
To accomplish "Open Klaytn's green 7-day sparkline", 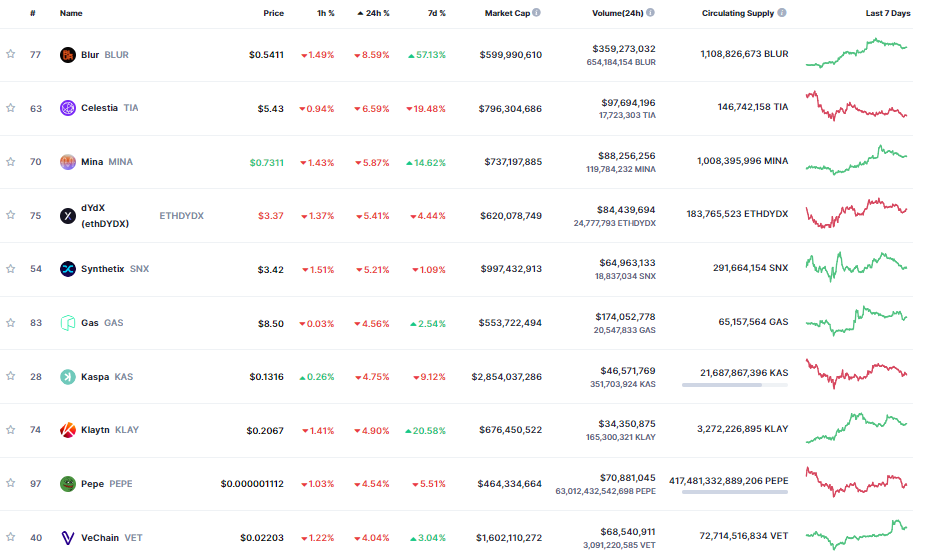I will pyautogui.click(x=857, y=428).
